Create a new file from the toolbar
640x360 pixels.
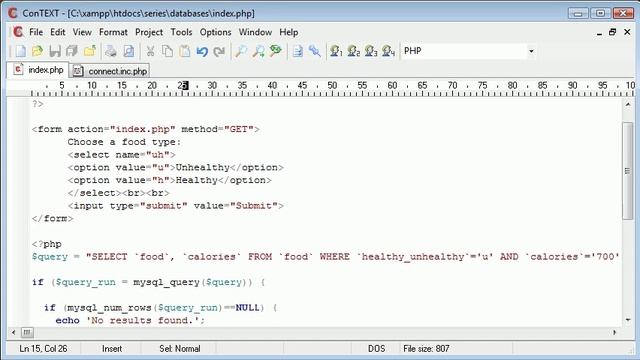20,51
